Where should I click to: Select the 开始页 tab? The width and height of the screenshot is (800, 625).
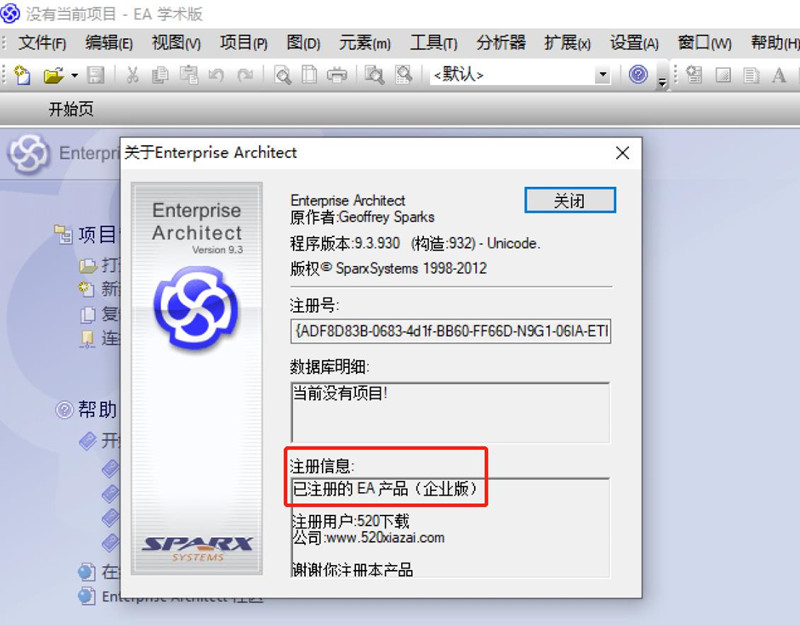(x=71, y=109)
